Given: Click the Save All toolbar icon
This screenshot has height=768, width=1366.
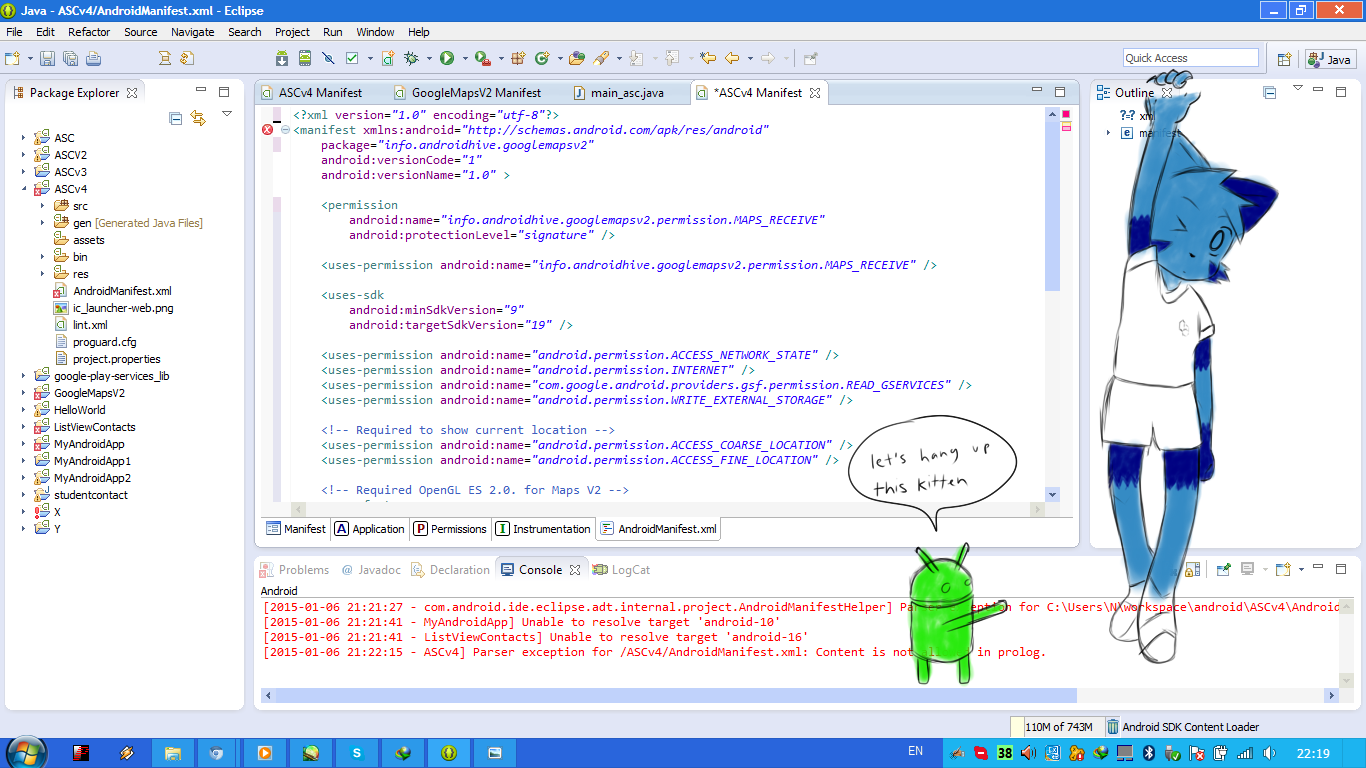Looking at the screenshot, I should 71,59.
